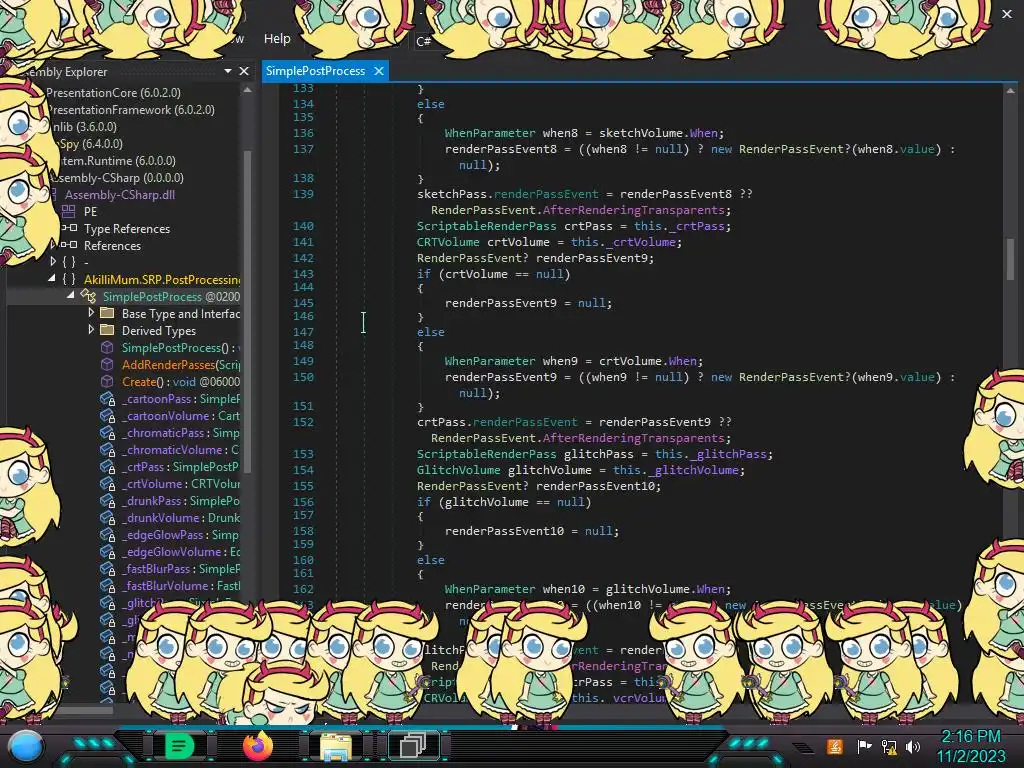Viewport: 1024px width, 768px height.
Task: Click the AkilliMum.SRP.PostProcessing namespace icon
Action: [69, 279]
